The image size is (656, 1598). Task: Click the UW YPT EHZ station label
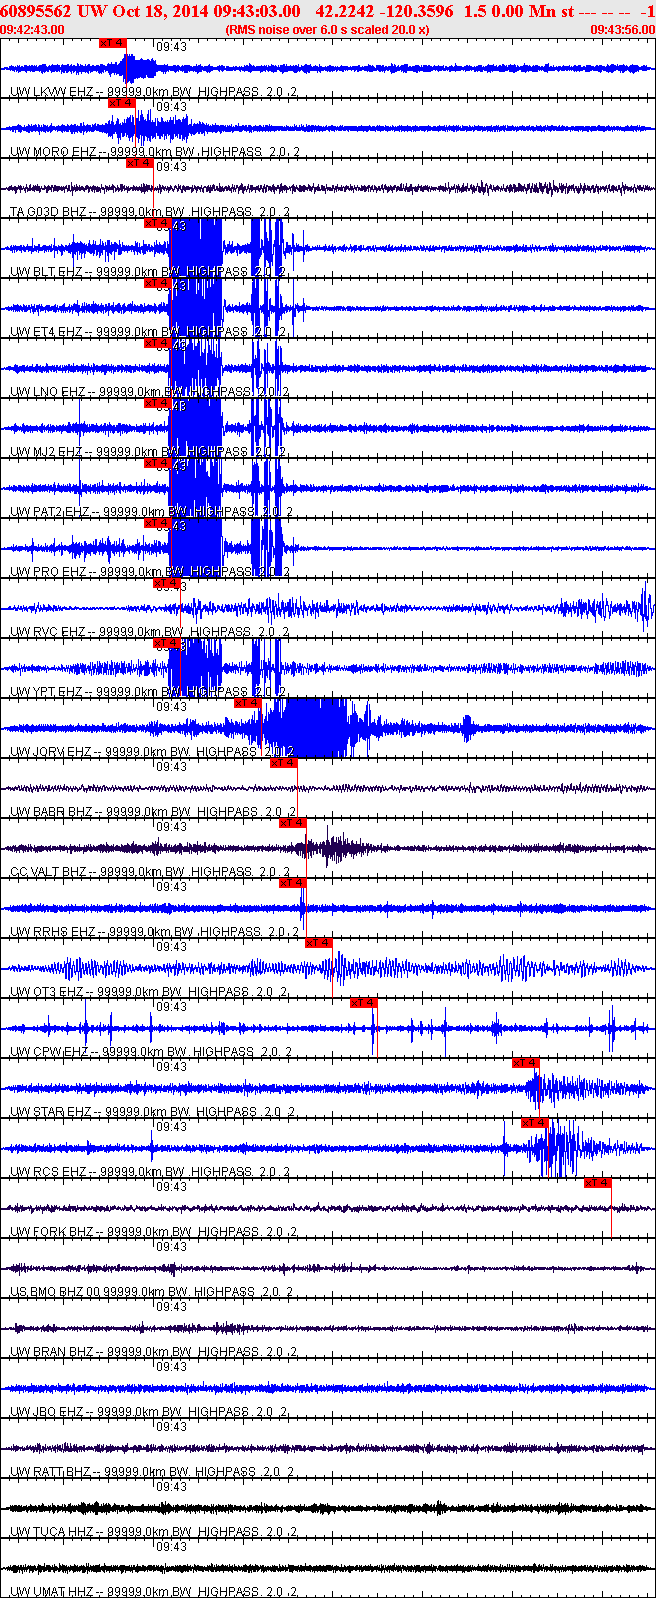[46, 692]
